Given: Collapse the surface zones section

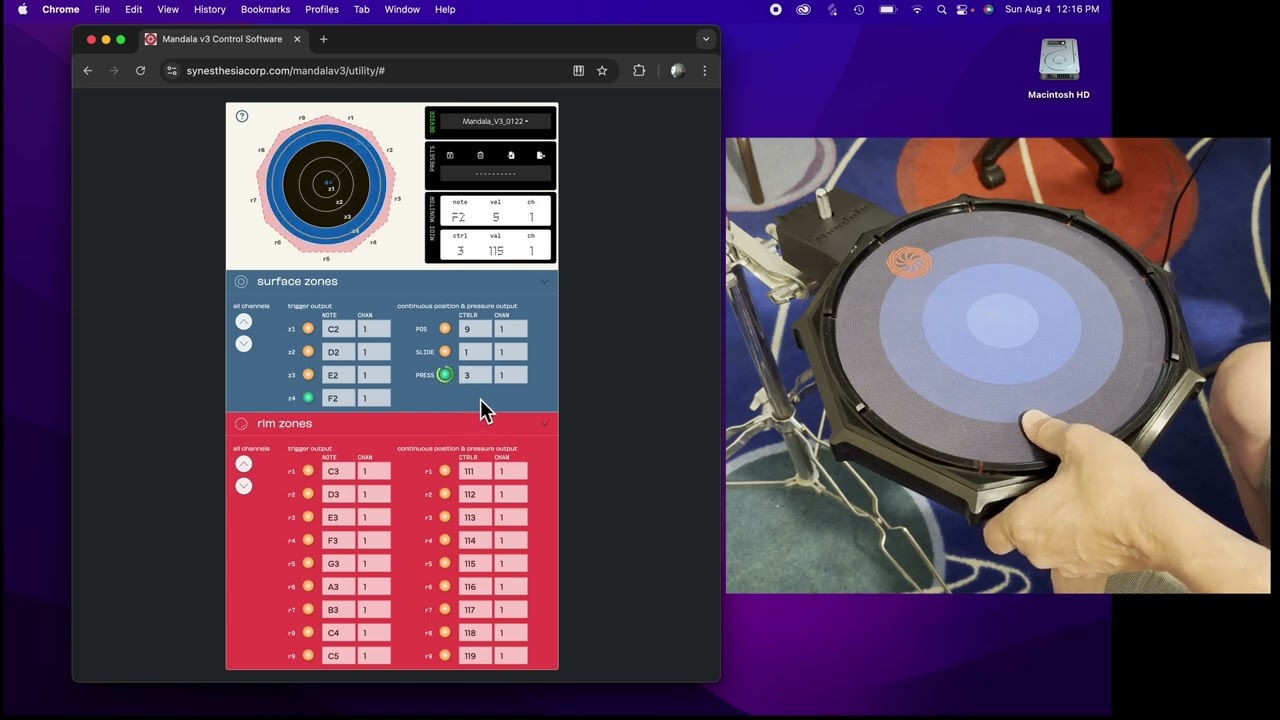Looking at the screenshot, I should (x=544, y=282).
